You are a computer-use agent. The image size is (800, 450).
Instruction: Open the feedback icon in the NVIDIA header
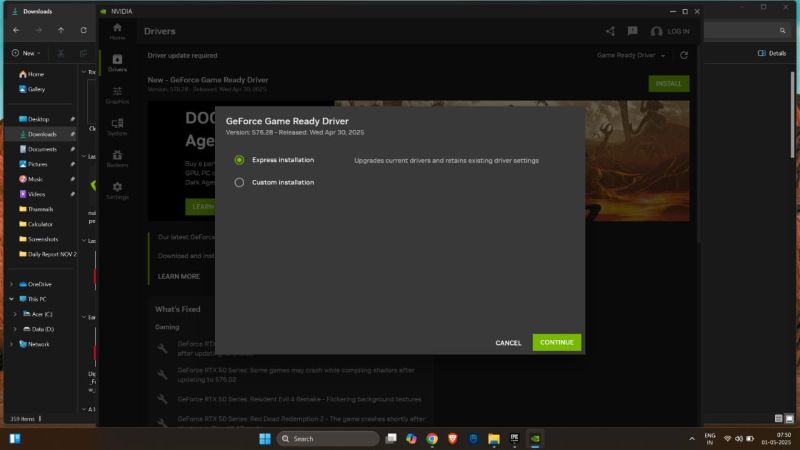coord(633,31)
